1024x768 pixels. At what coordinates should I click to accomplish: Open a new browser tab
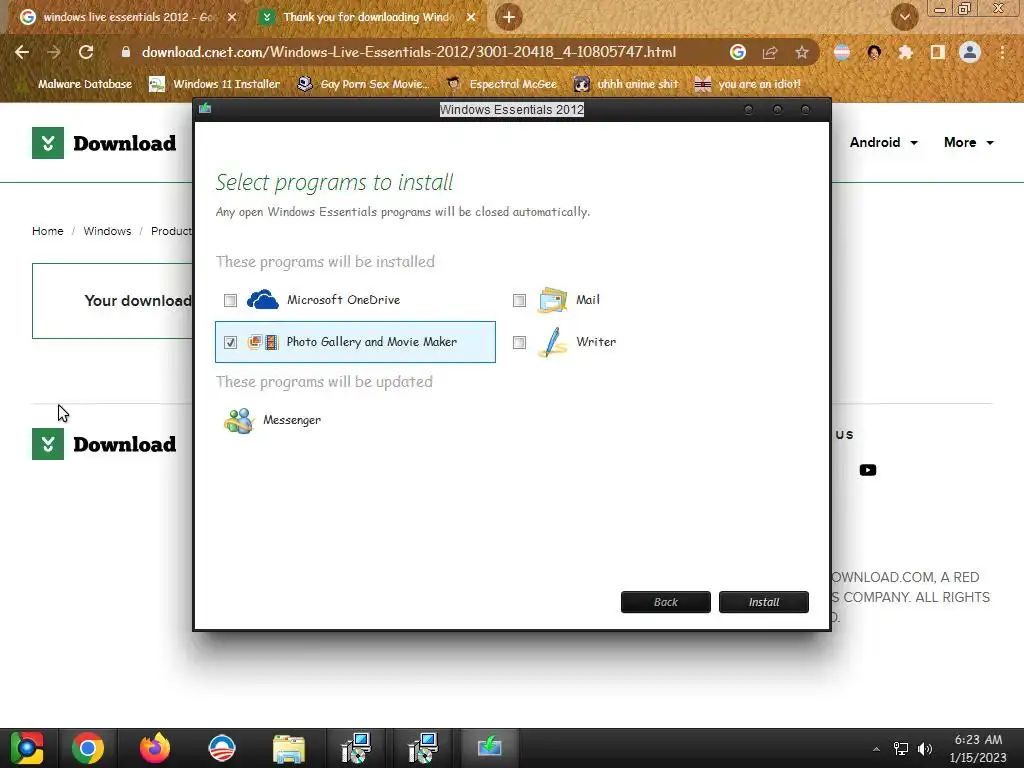(509, 17)
